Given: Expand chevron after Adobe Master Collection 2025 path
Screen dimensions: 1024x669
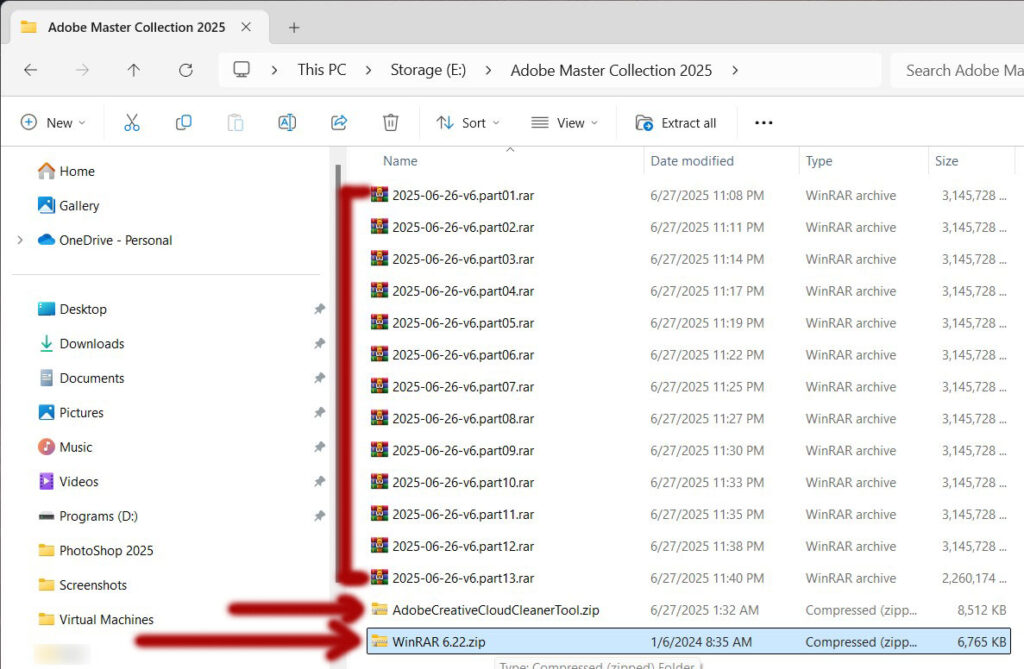Looking at the screenshot, I should 735,70.
